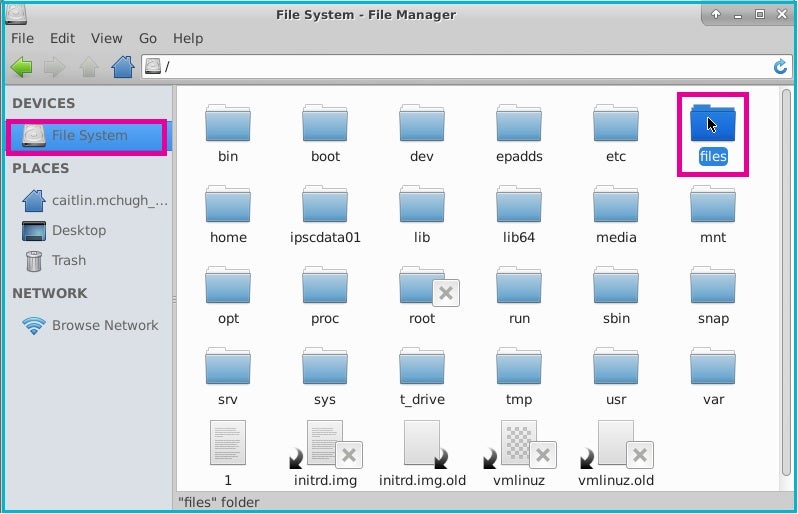Select the text file named 1
Image resolution: width=798 pixels, height=514 pixels.
tap(228, 444)
